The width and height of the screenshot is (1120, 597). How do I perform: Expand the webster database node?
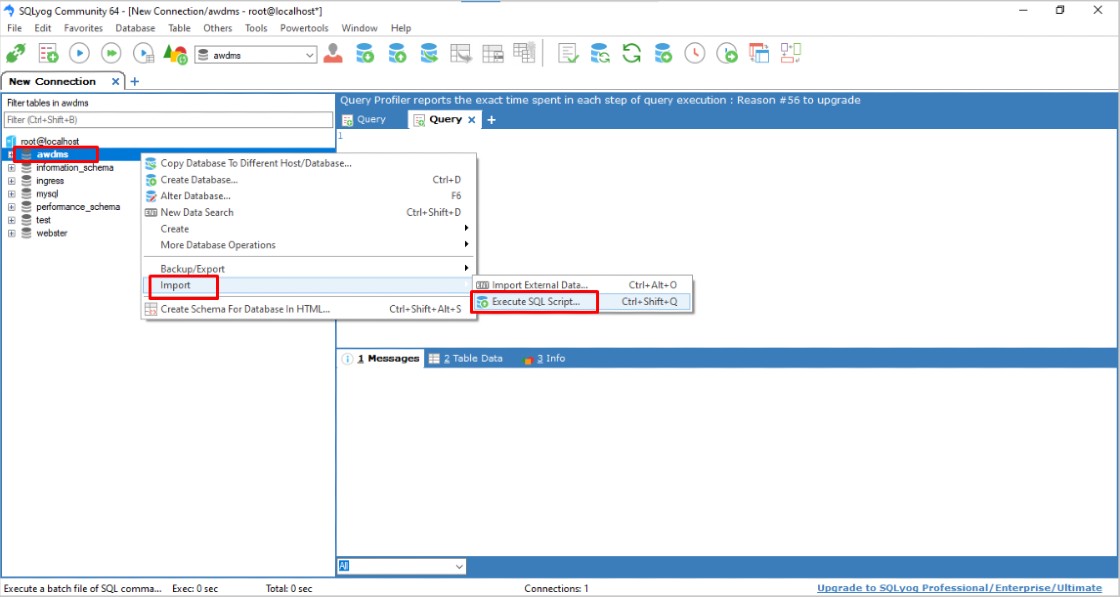11,233
